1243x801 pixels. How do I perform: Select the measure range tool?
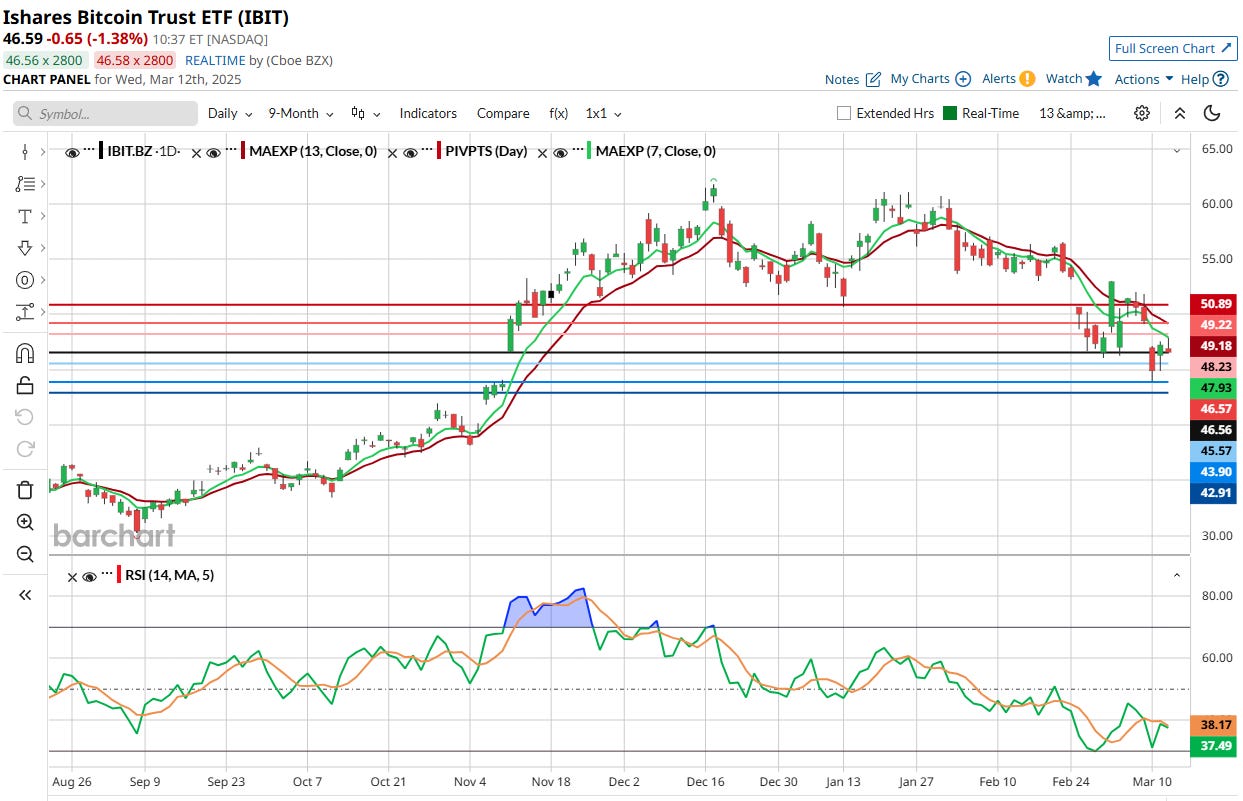coord(25,312)
